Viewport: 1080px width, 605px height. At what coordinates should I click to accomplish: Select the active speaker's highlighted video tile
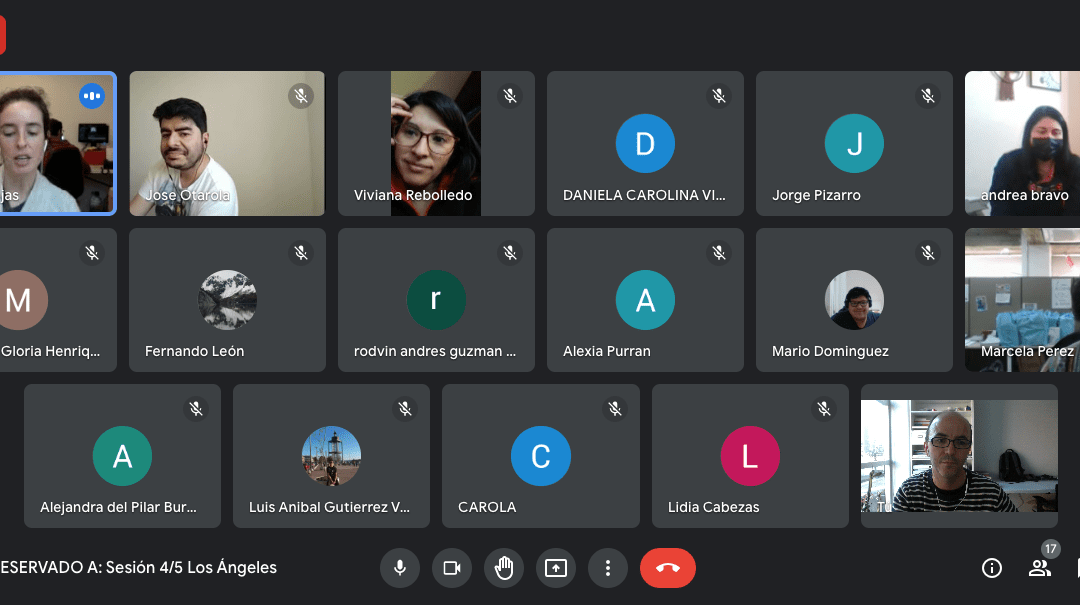pos(58,143)
